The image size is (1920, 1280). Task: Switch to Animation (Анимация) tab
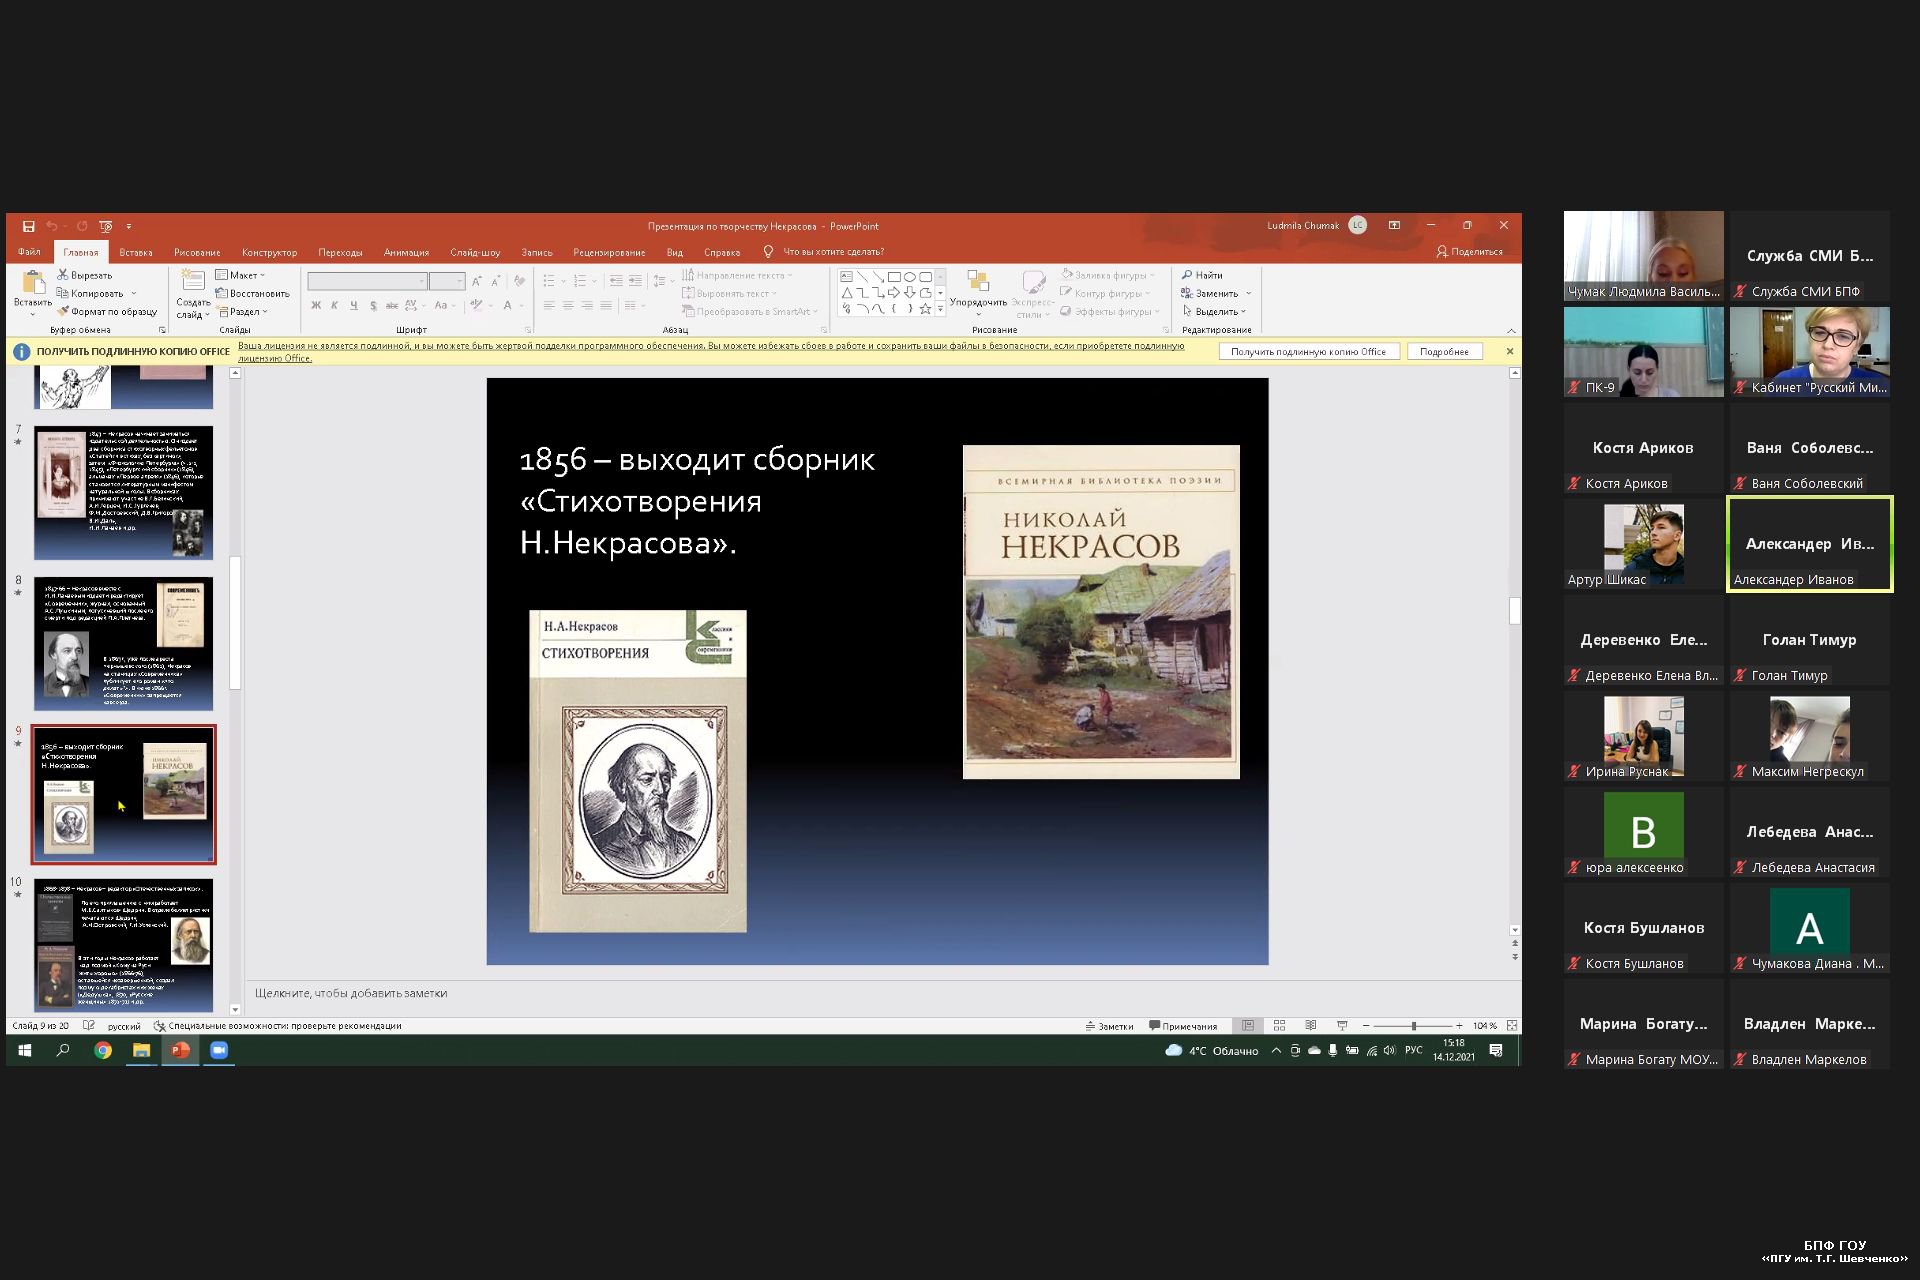click(406, 252)
